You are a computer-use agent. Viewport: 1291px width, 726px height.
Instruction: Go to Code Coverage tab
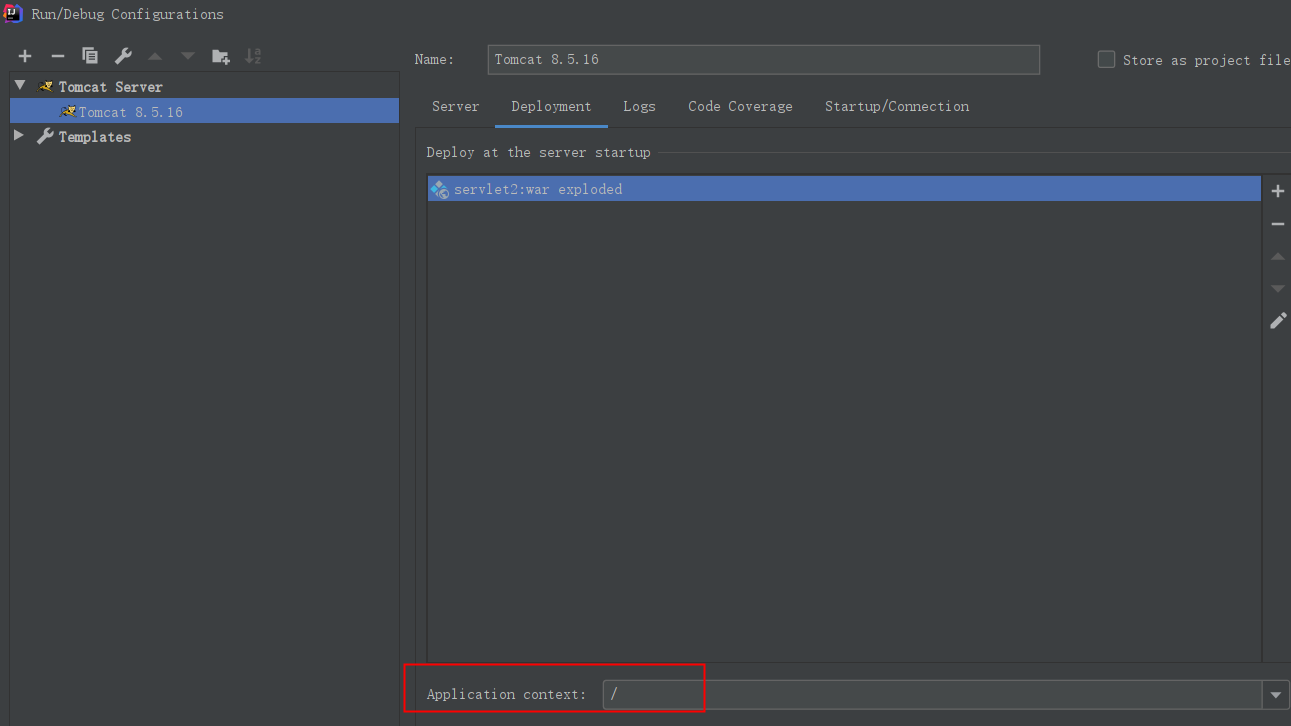[740, 106]
